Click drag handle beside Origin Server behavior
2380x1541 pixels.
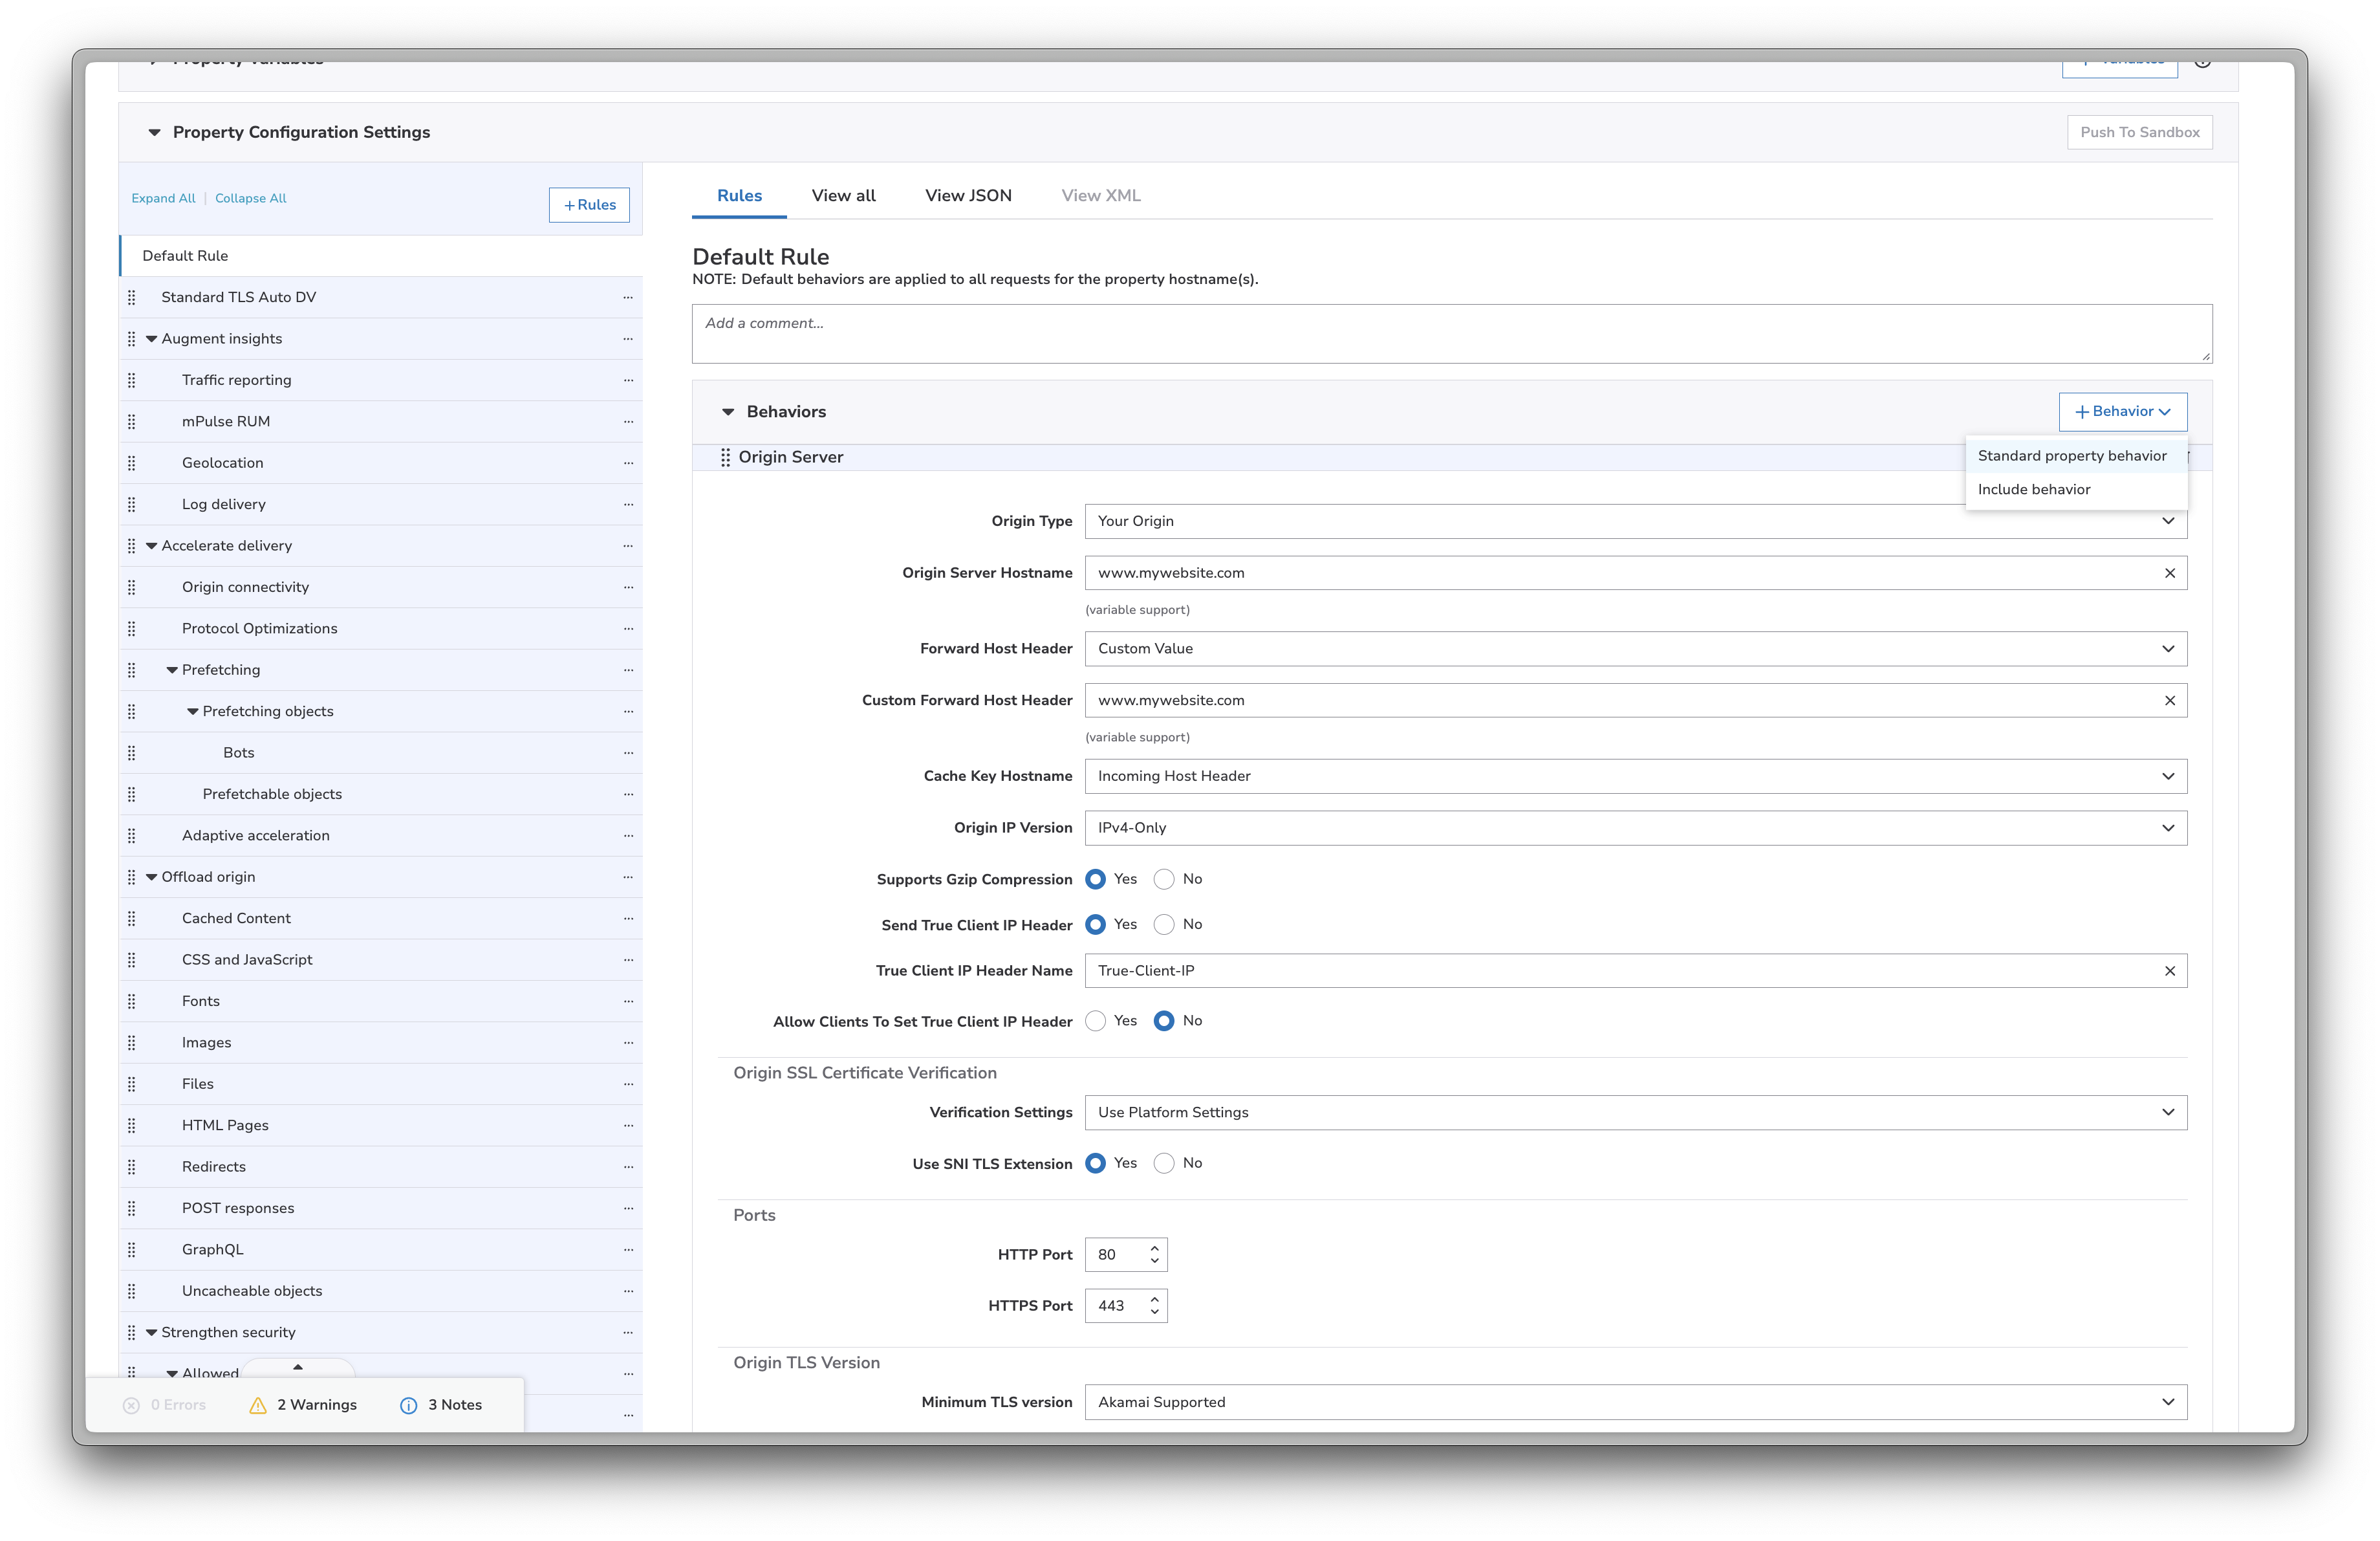coord(725,457)
